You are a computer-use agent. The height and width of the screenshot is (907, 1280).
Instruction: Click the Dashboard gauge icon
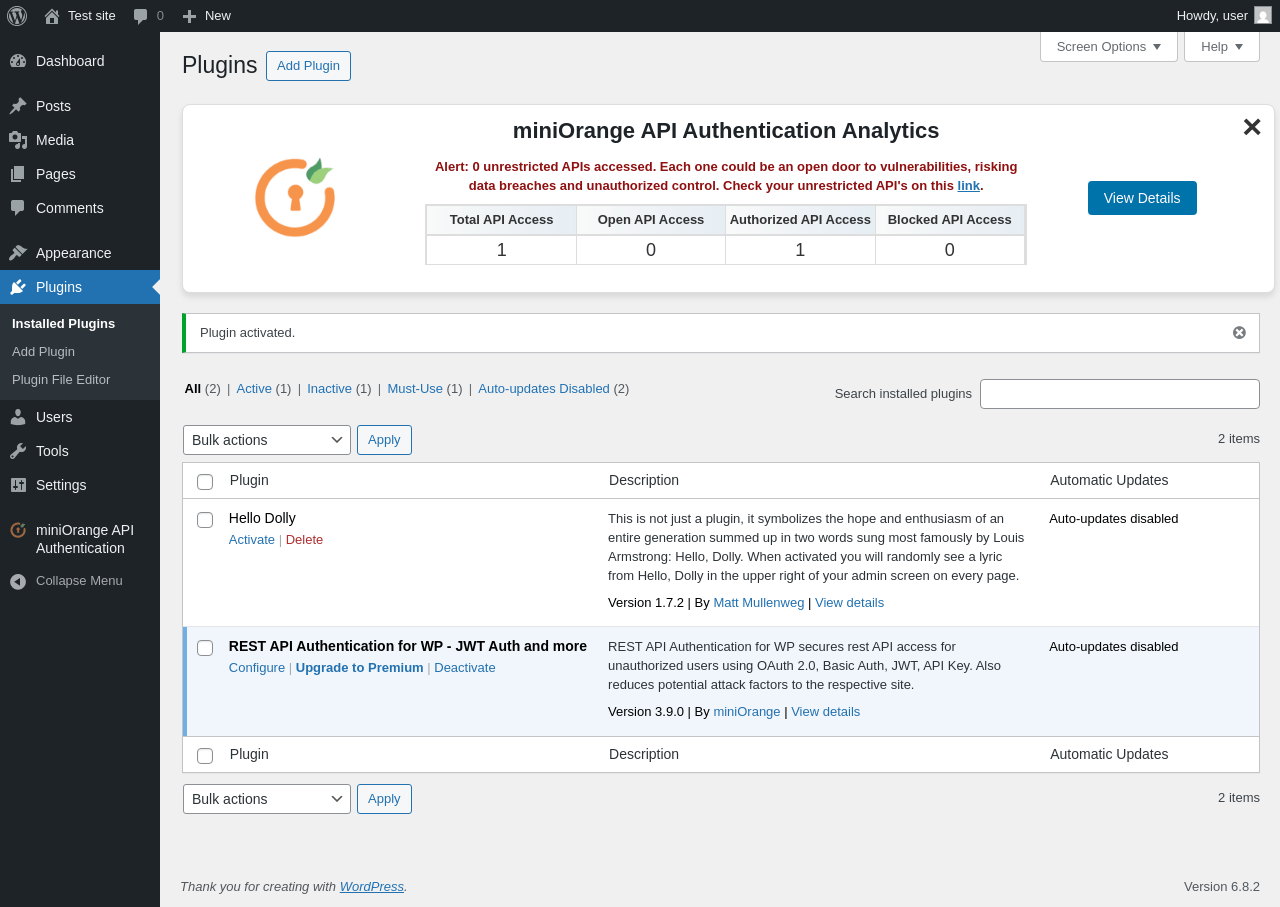(18, 61)
